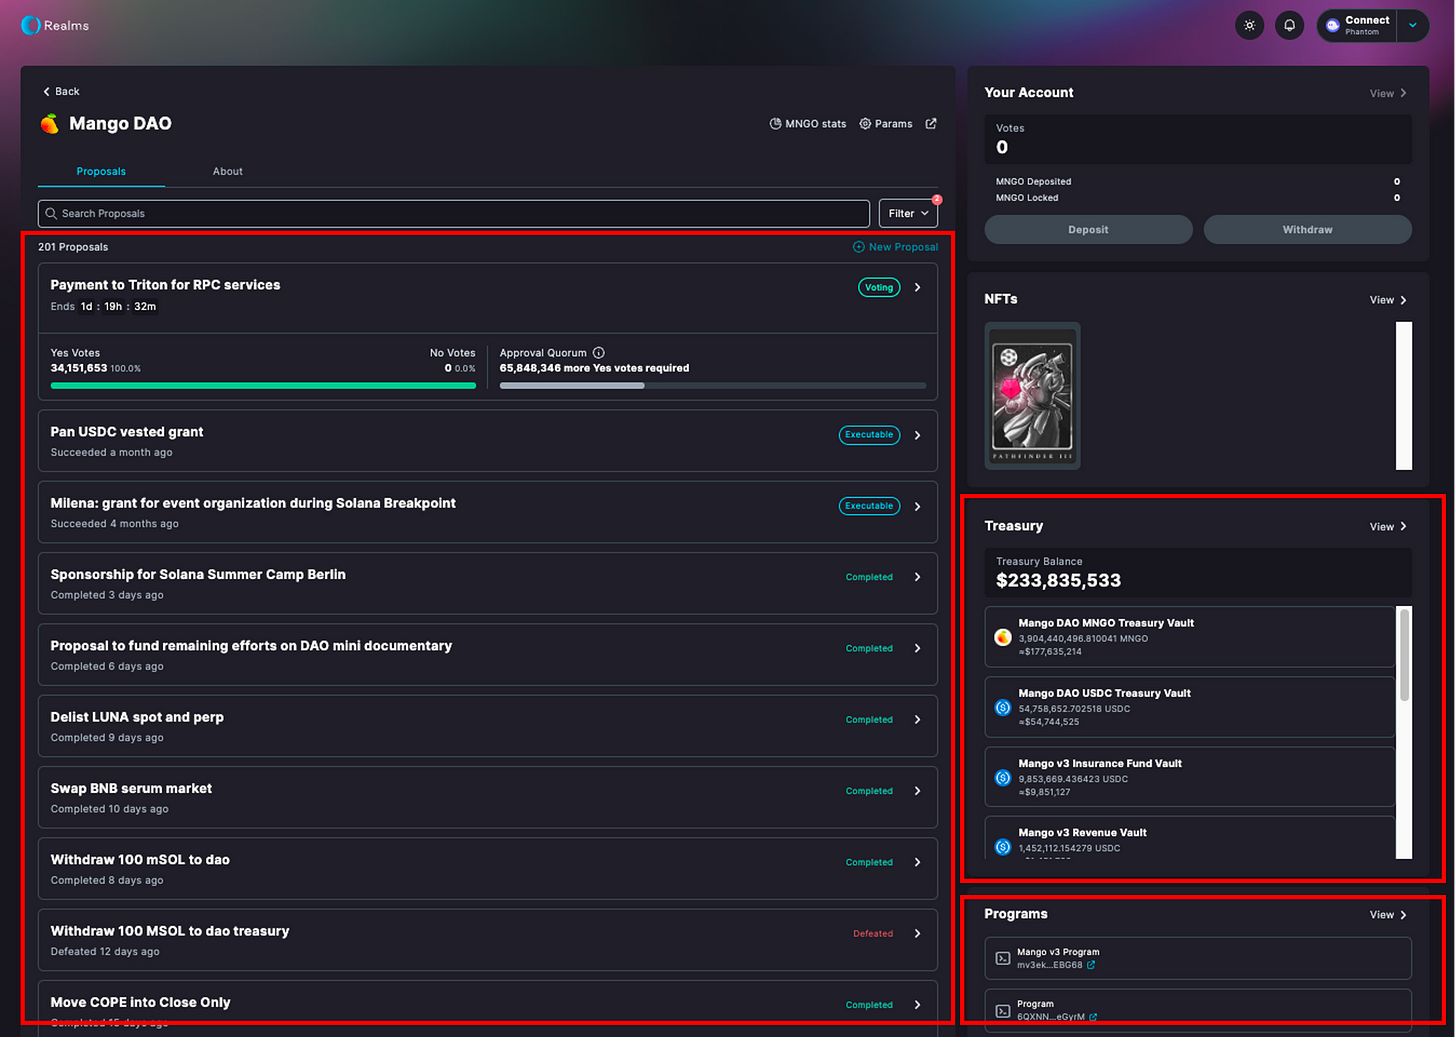
Task: Toggle the light/dark theme sun icon
Action: tap(1250, 25)
